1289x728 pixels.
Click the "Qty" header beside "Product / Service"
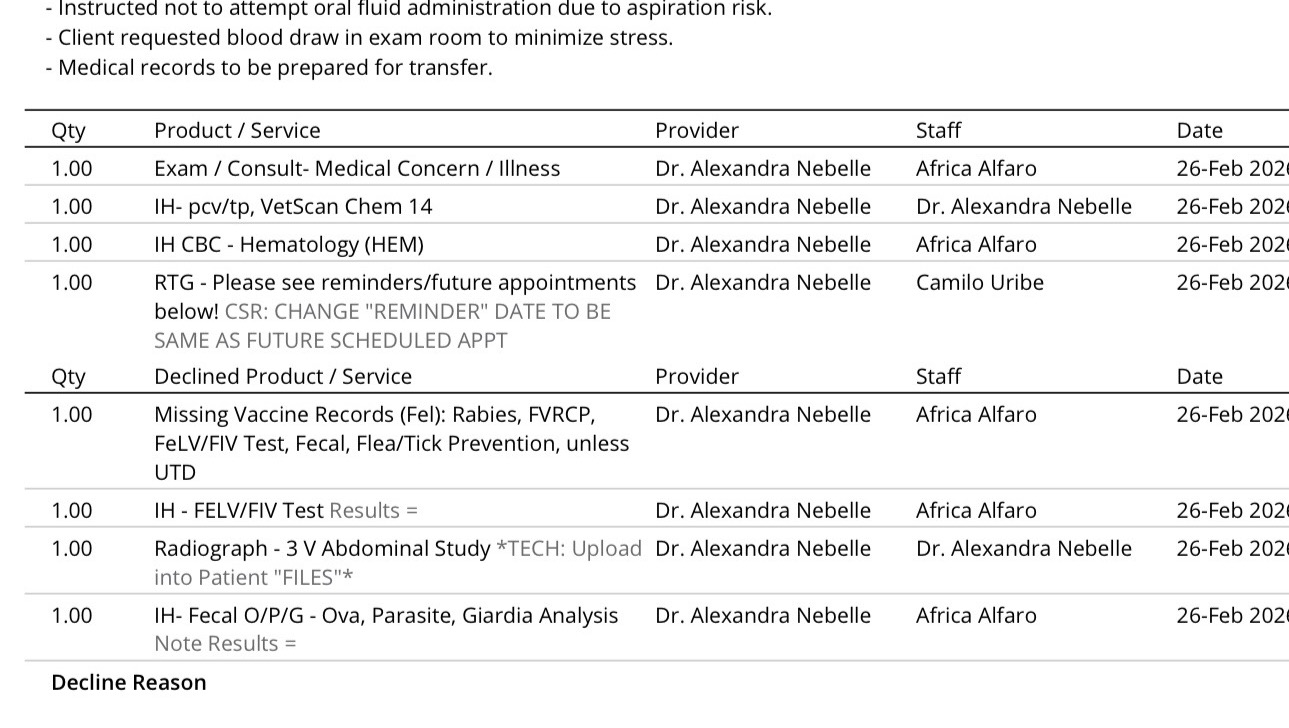[68, 131]
